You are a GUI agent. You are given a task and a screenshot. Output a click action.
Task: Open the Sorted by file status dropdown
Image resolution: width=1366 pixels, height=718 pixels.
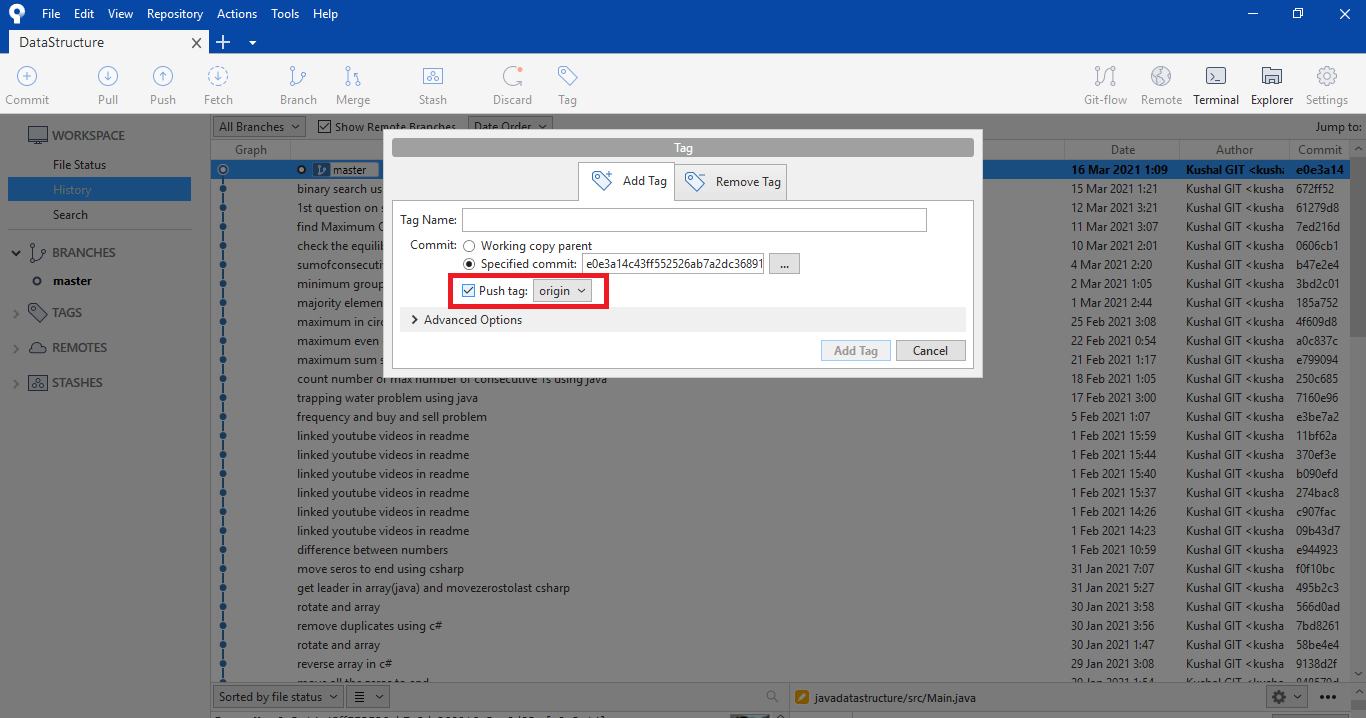(x=278, y=697)
